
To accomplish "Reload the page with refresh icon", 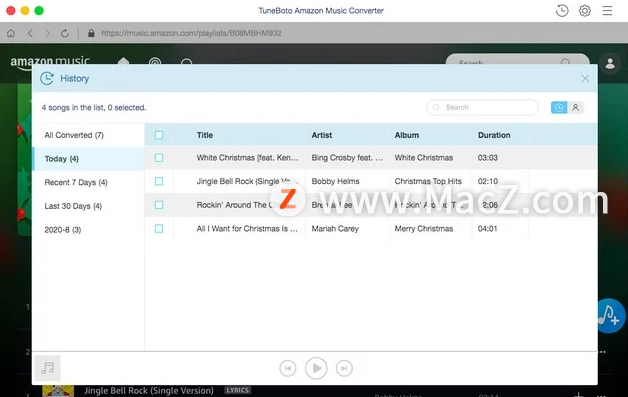I will click(65, 33).
